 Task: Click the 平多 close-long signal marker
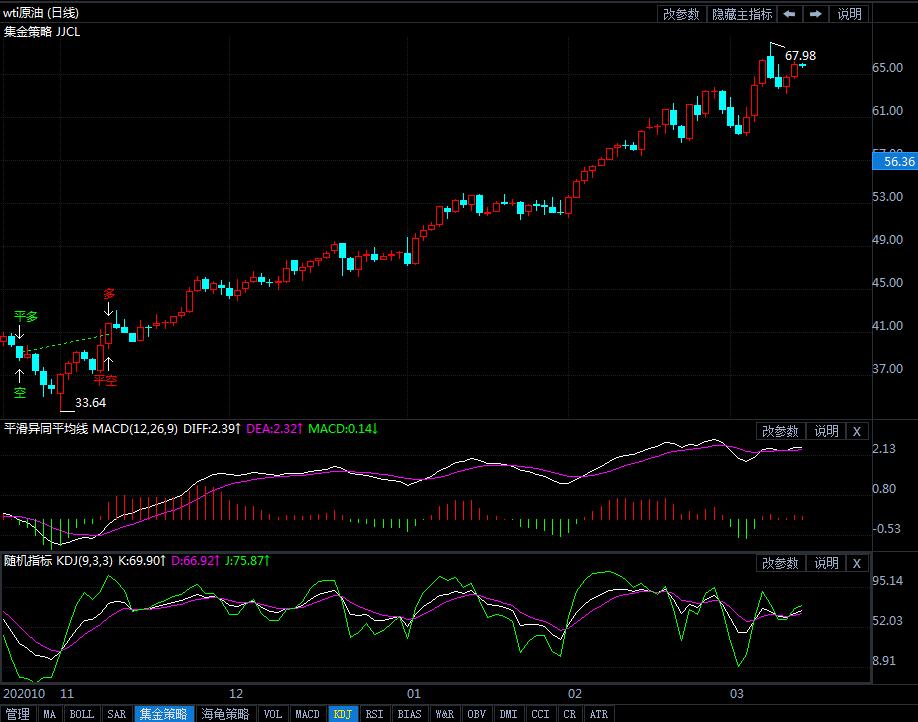click(x=26, y=317)
